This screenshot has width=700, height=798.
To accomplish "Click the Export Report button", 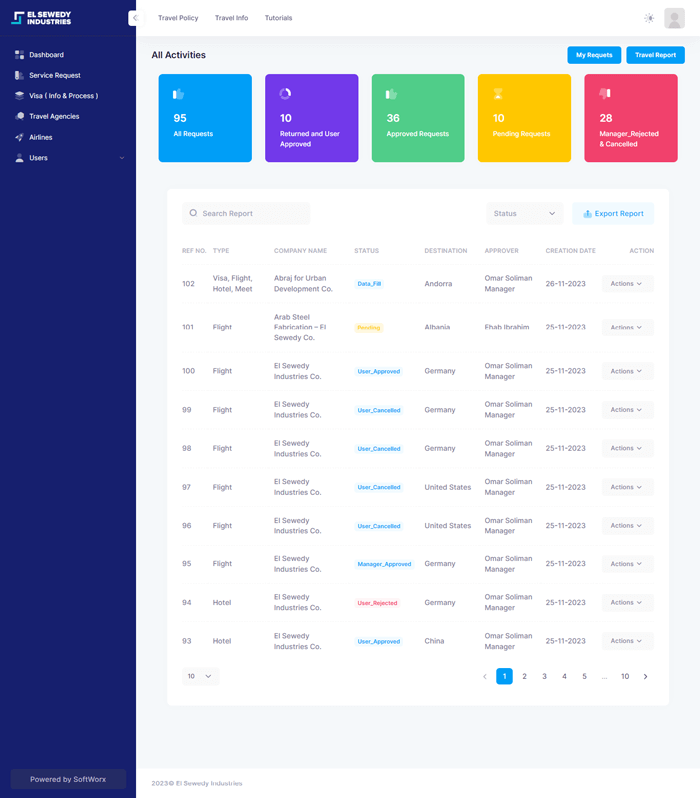I will pos(613,213).
